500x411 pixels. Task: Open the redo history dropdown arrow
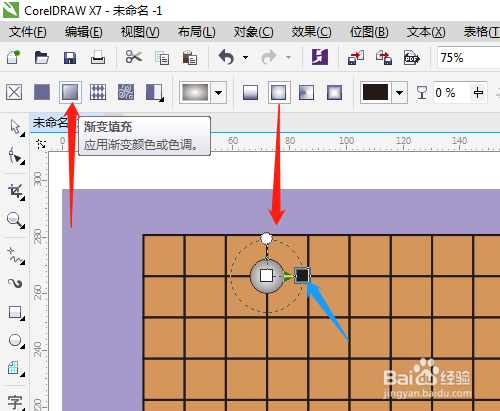click(288, 57)
